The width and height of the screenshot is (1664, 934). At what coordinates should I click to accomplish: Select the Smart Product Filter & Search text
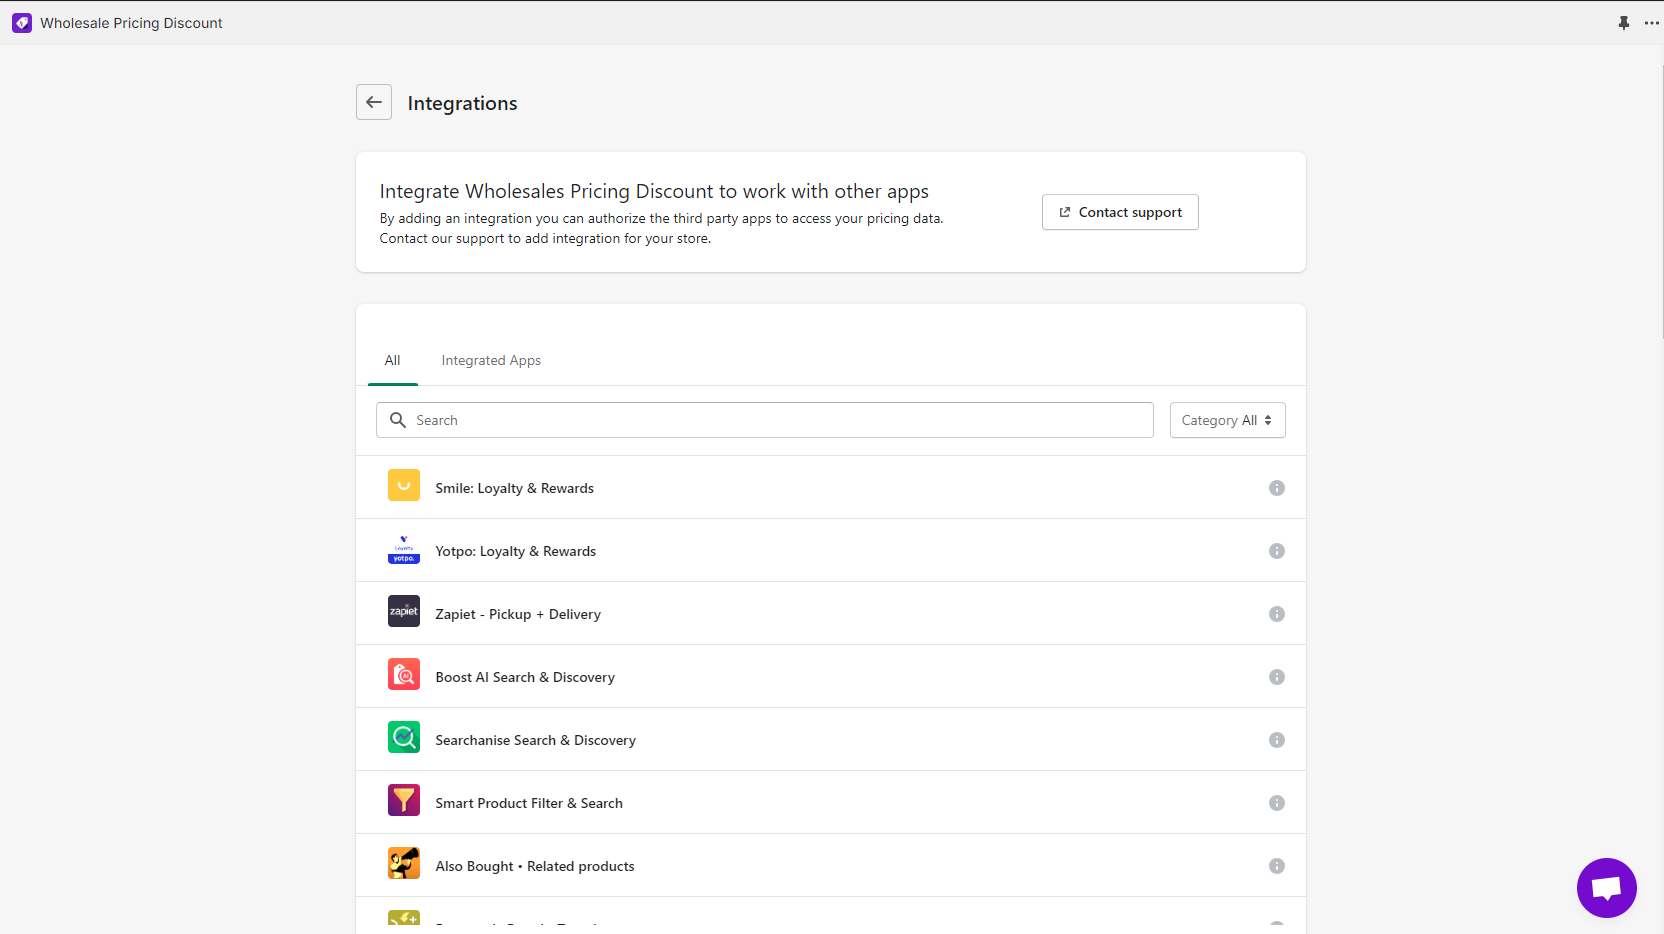pyautogui.click(x=529, y=803)
